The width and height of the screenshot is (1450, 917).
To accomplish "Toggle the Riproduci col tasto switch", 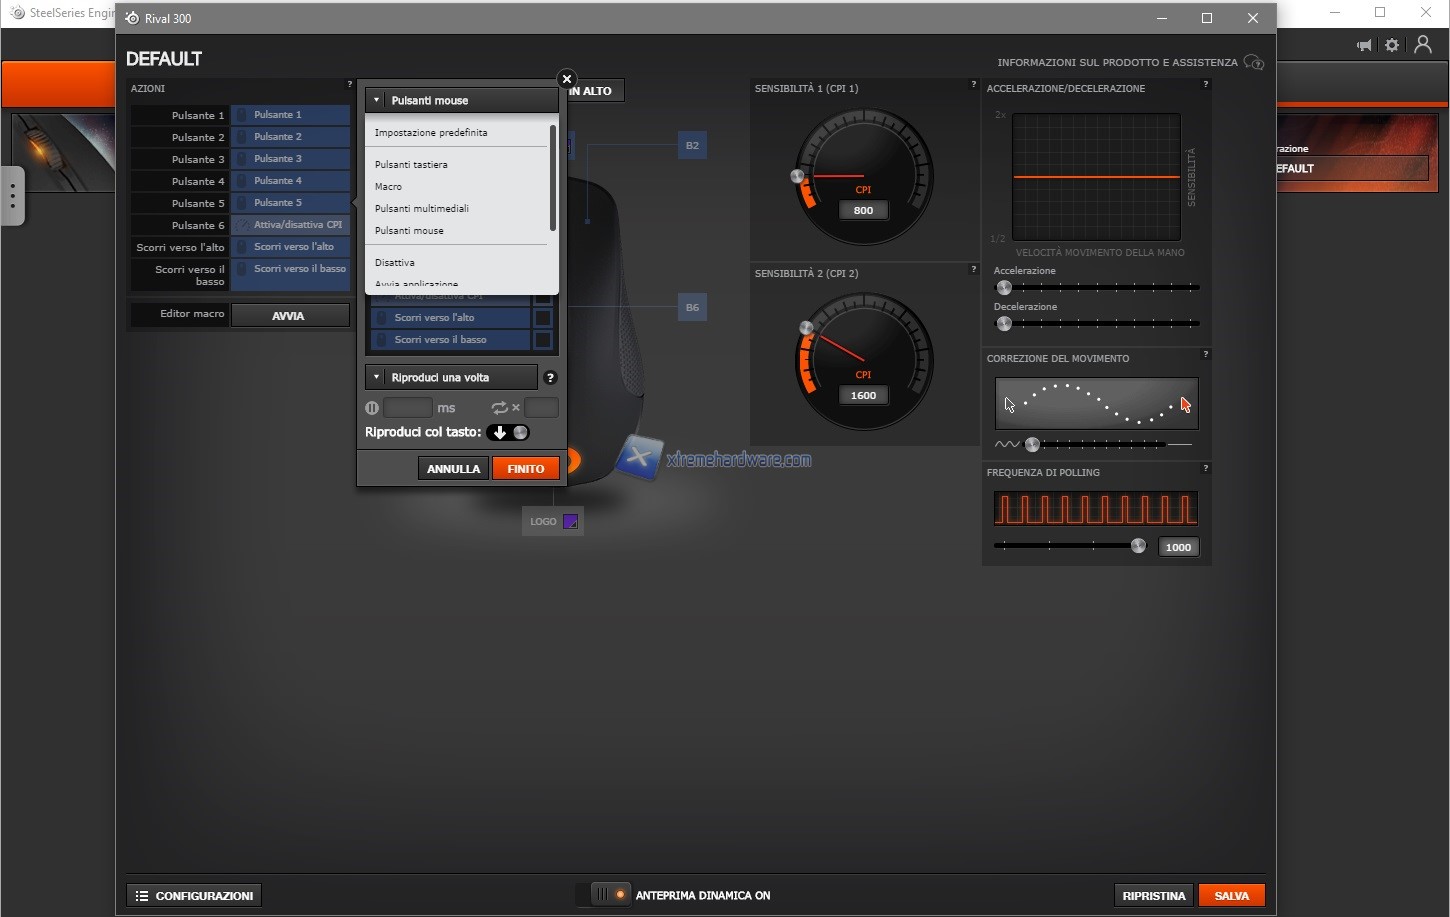I will (x=508, y=433).
